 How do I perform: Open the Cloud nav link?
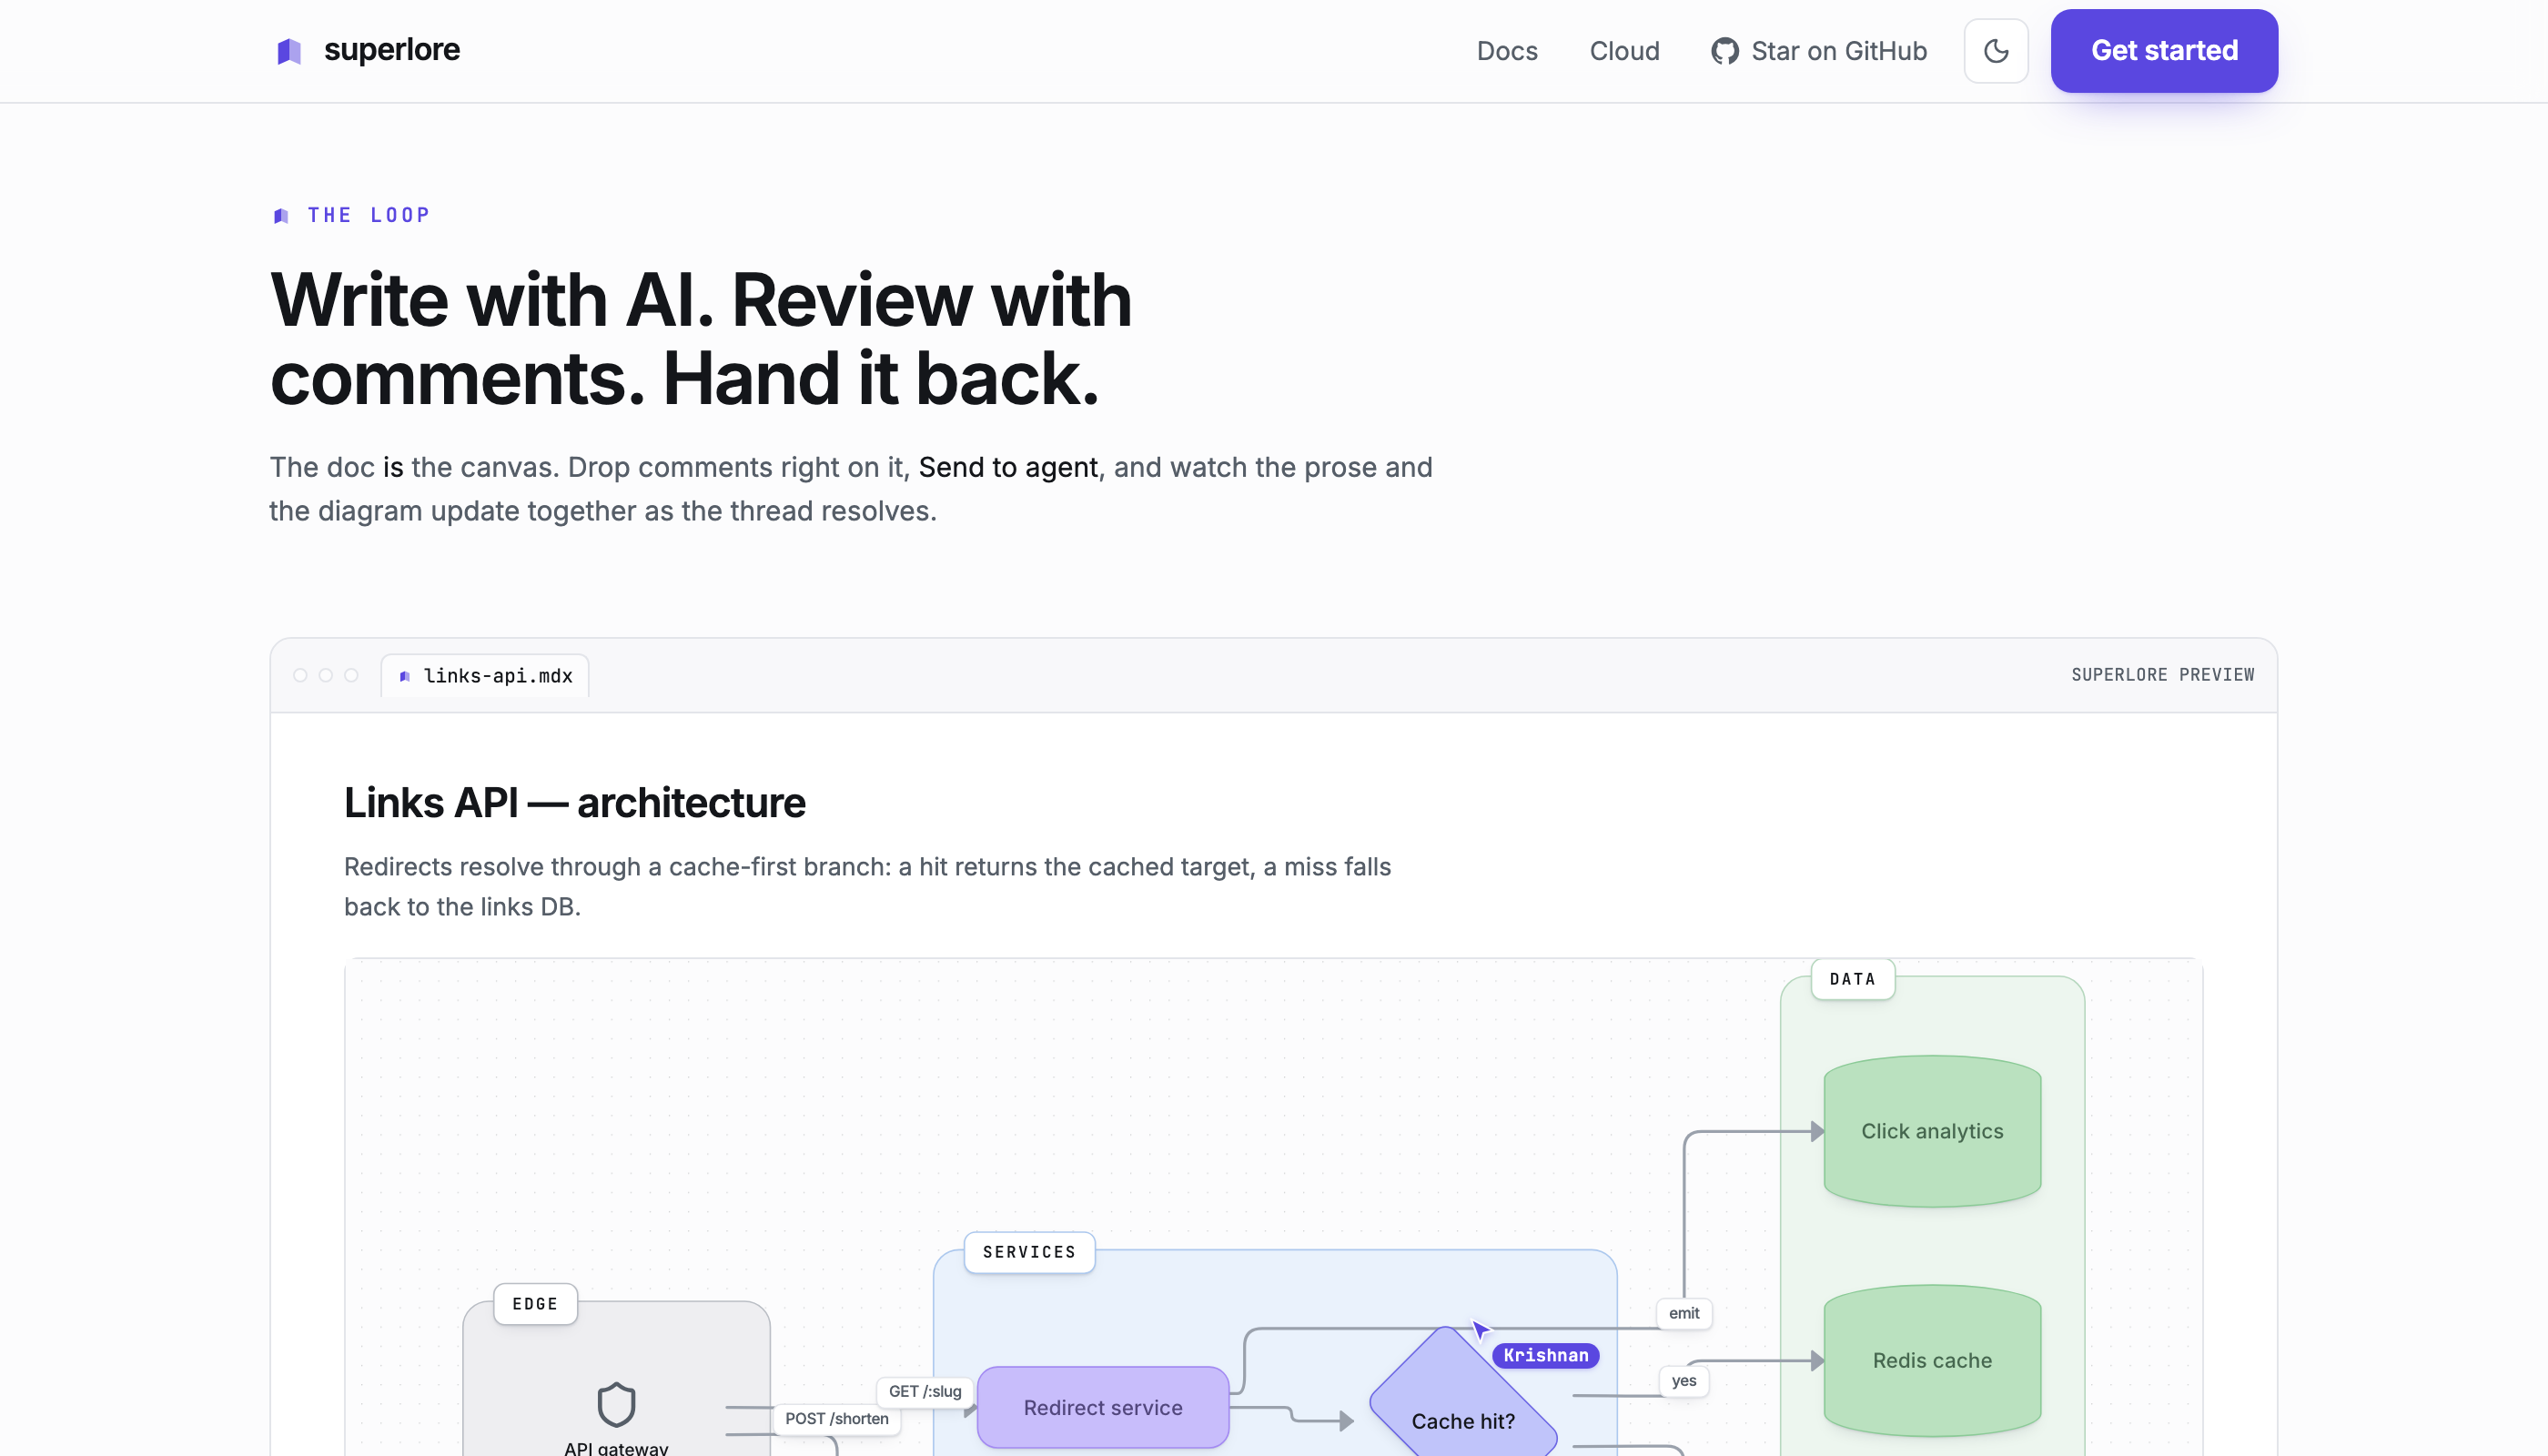[1624, 51]
